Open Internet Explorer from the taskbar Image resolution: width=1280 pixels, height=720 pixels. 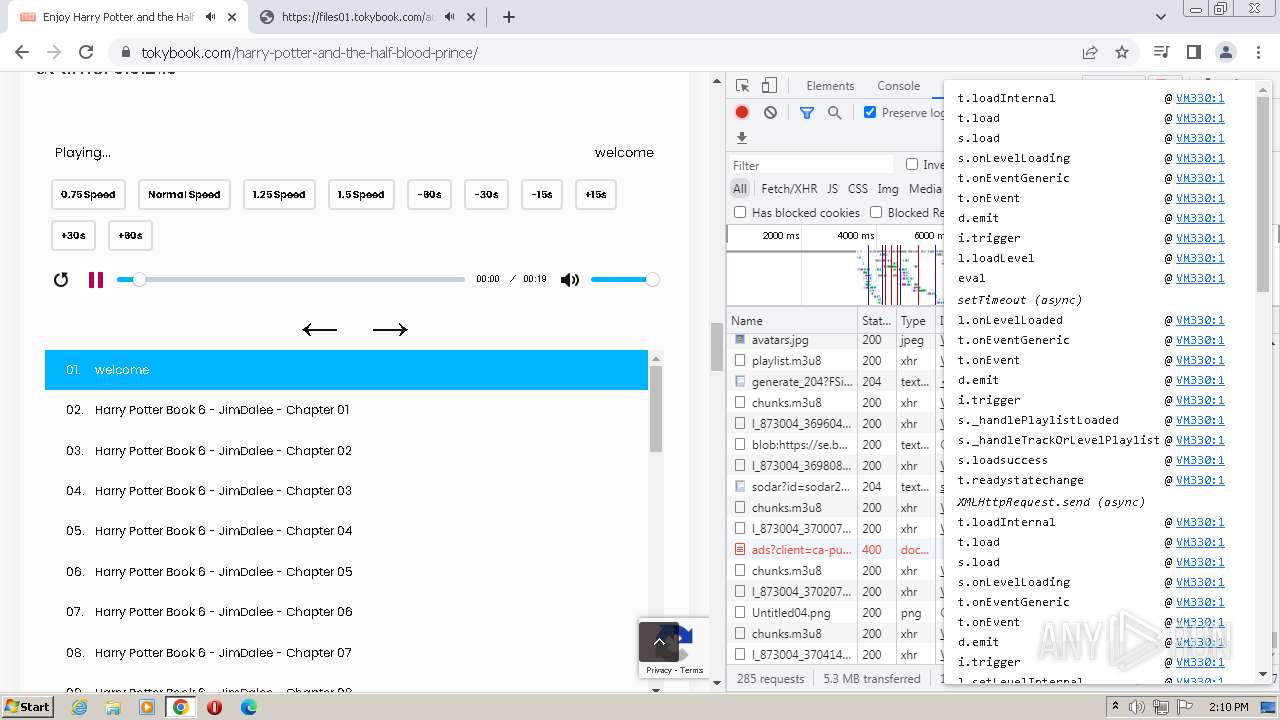click(x=80, y=707)
